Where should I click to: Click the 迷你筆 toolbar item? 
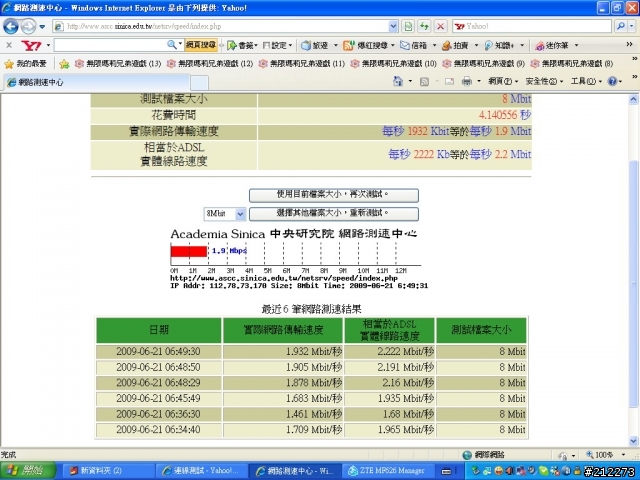[556, 45]
